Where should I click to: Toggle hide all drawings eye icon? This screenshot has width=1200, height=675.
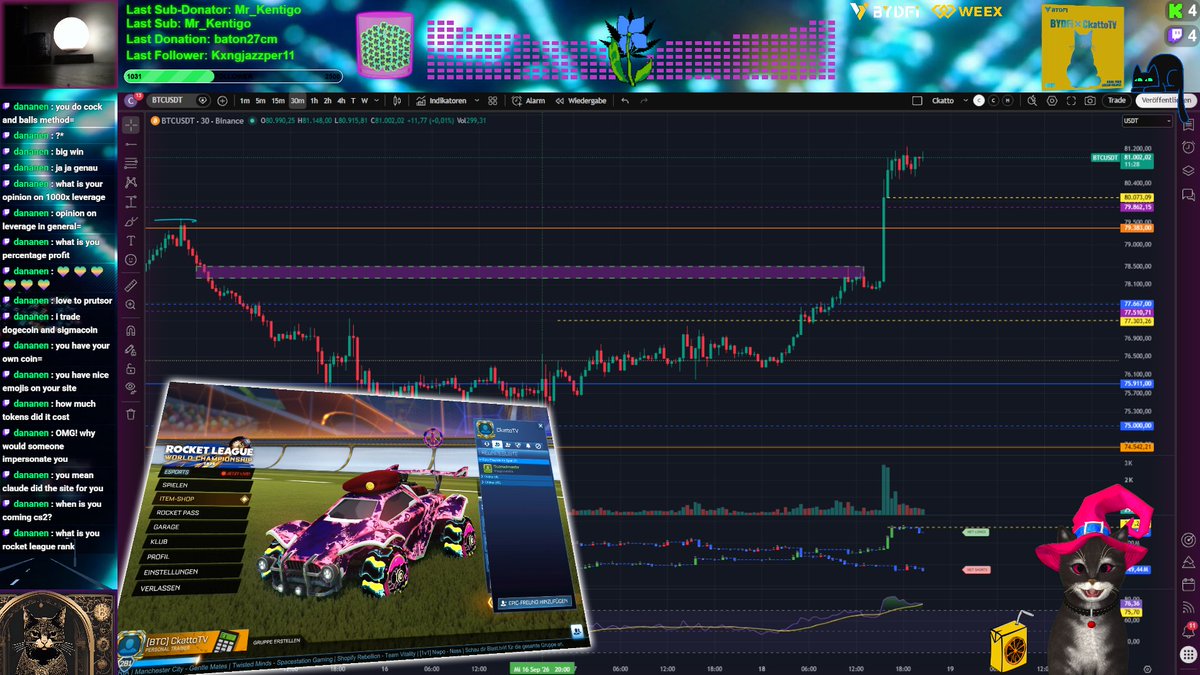[x=131, y=387]
